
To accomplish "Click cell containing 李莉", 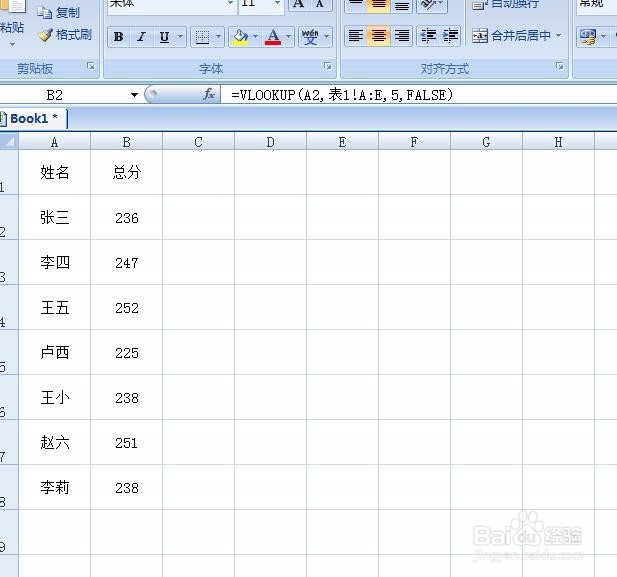I will click(55, 488).
